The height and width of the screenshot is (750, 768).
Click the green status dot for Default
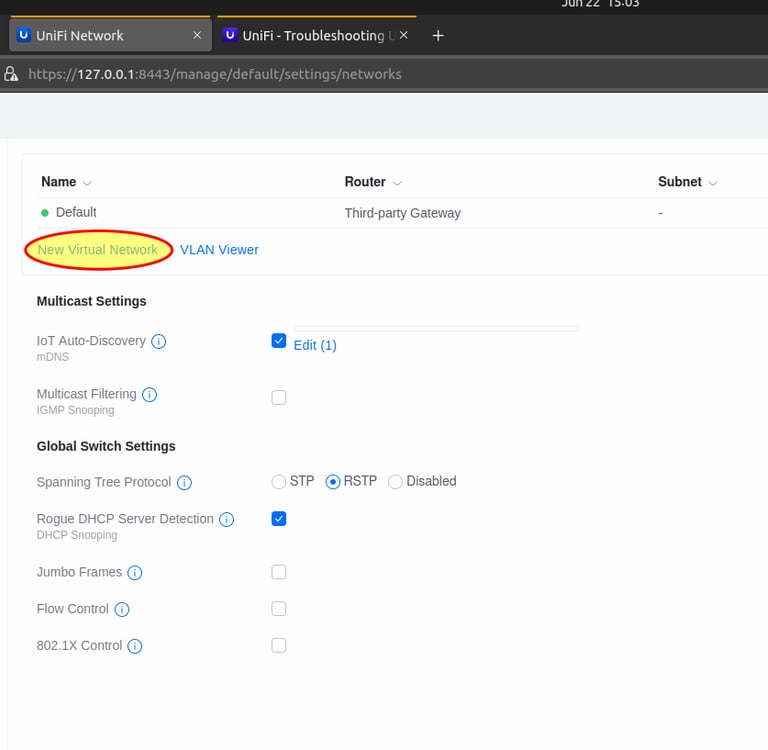click(x=45, y=213)
